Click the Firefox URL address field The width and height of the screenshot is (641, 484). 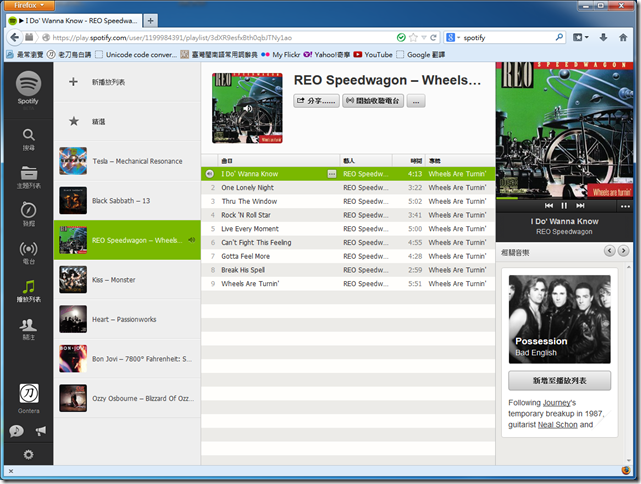[221, 38]
